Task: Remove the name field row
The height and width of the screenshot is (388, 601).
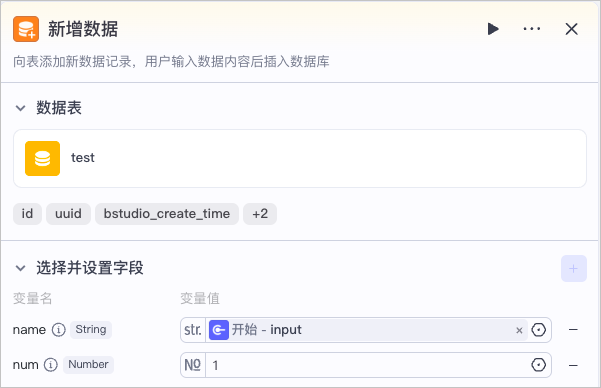Action: coord(573,330)
